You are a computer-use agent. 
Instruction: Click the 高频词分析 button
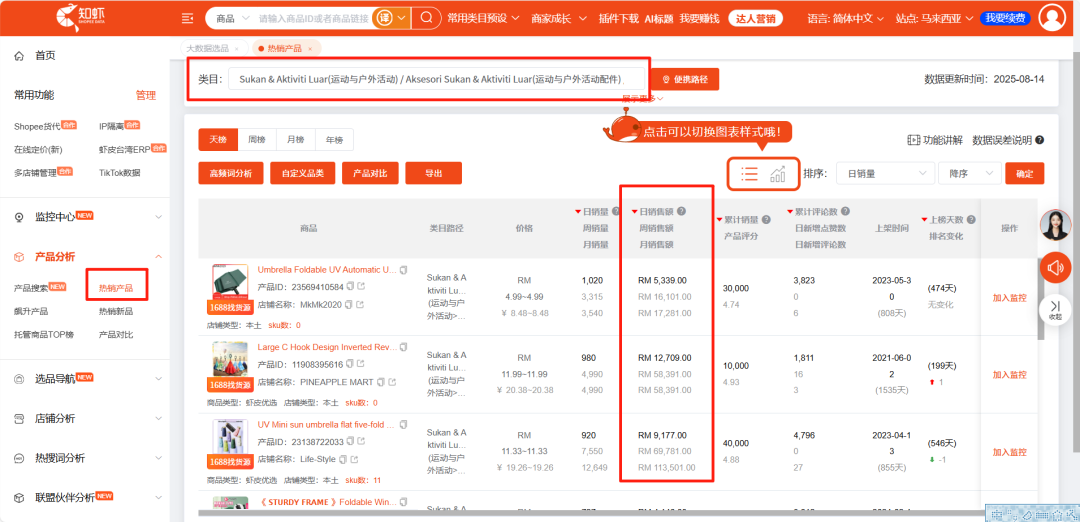click(x=230, y=174)
